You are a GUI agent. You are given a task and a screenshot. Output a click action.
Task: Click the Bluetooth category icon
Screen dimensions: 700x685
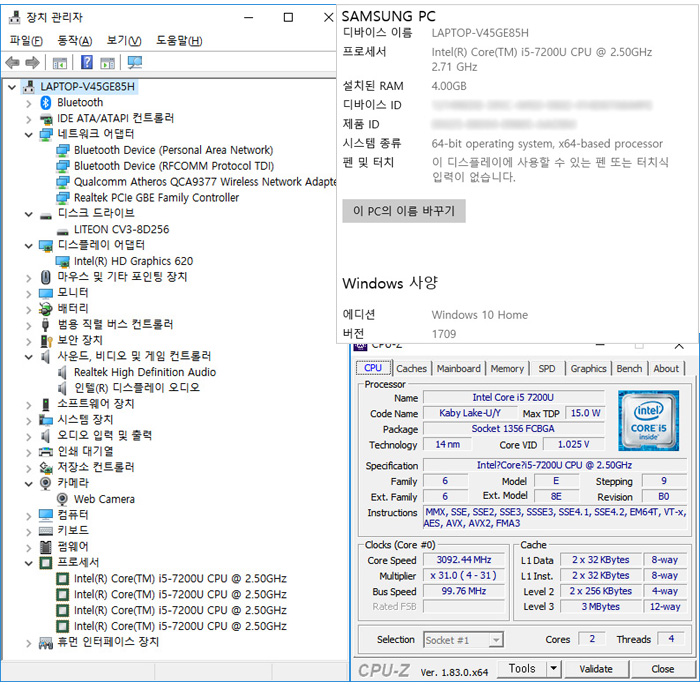[46, 103]
